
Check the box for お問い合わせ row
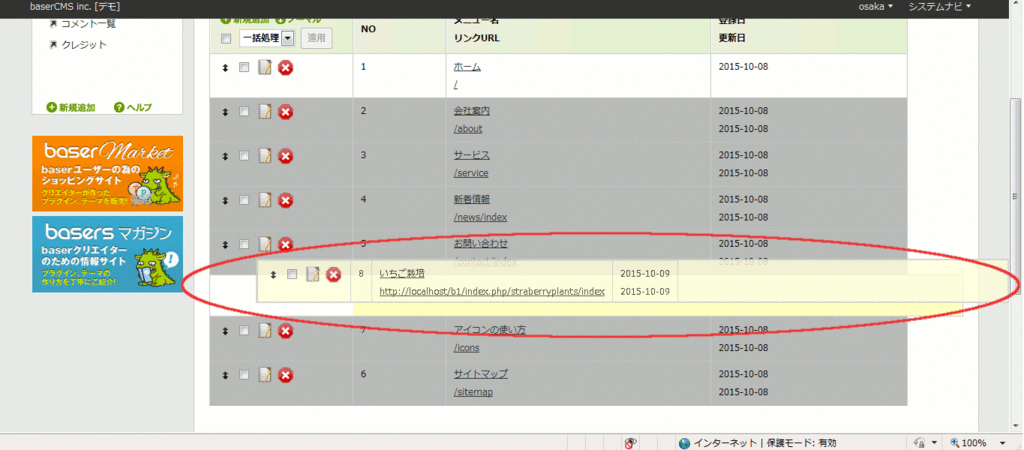tap(244, 244)
